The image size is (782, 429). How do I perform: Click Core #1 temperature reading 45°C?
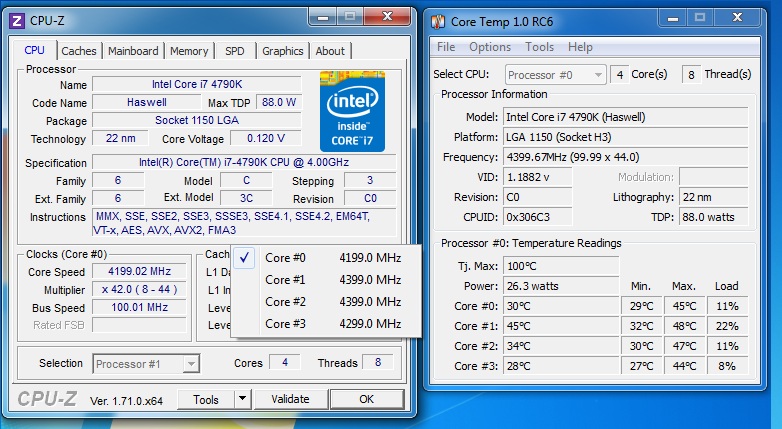click(561, 326)
